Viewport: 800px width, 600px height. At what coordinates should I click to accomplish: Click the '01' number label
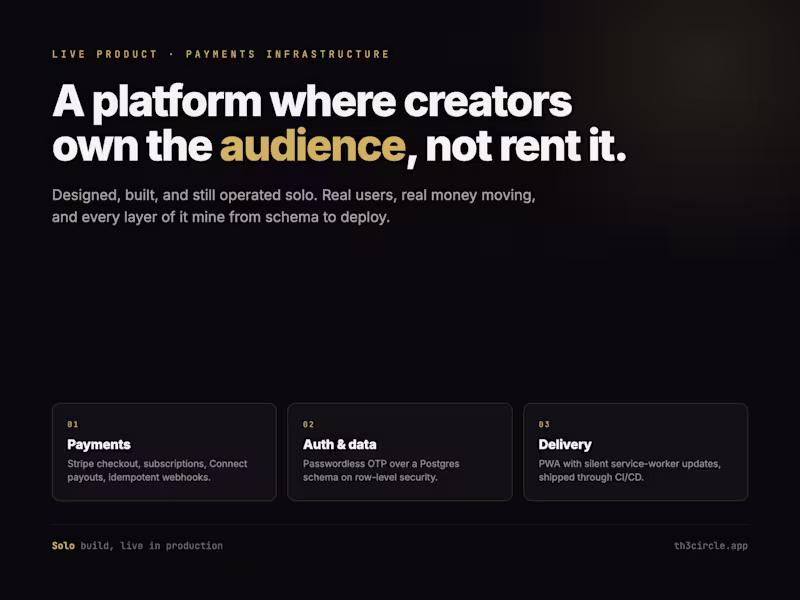click(x=73, y=424)
